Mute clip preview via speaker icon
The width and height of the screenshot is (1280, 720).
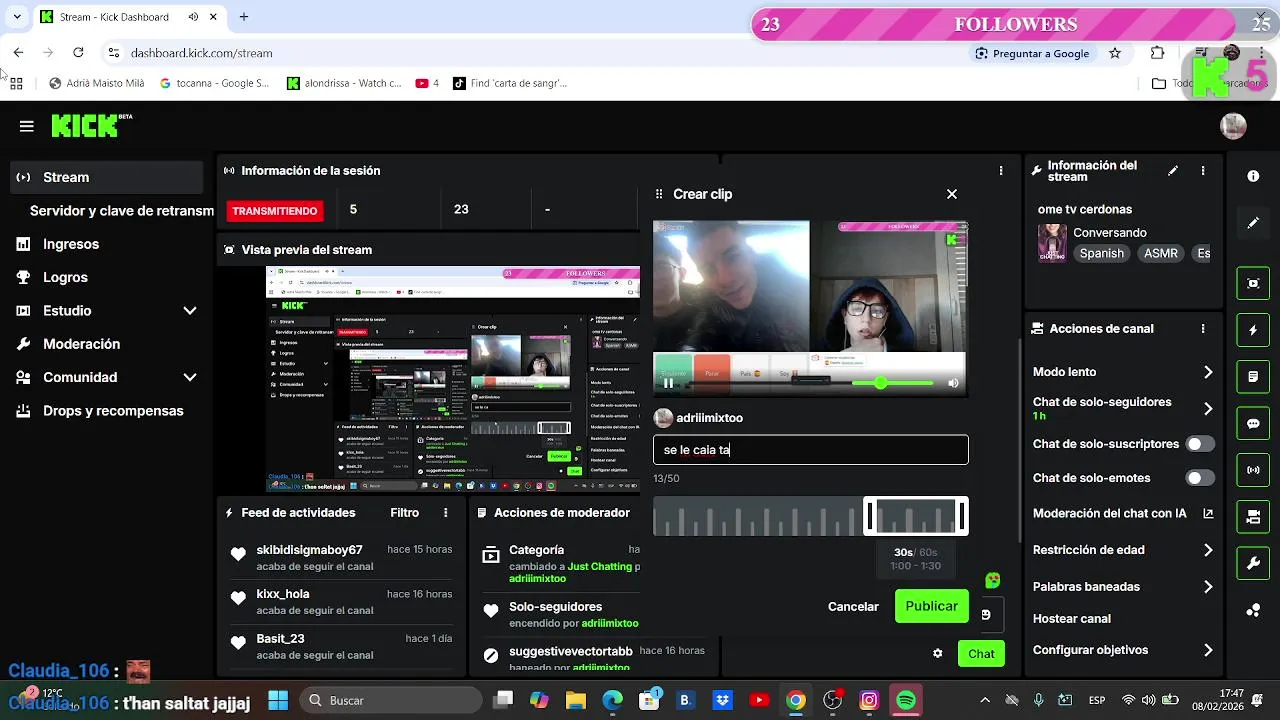pyautogui.click(x=953, y=383)
